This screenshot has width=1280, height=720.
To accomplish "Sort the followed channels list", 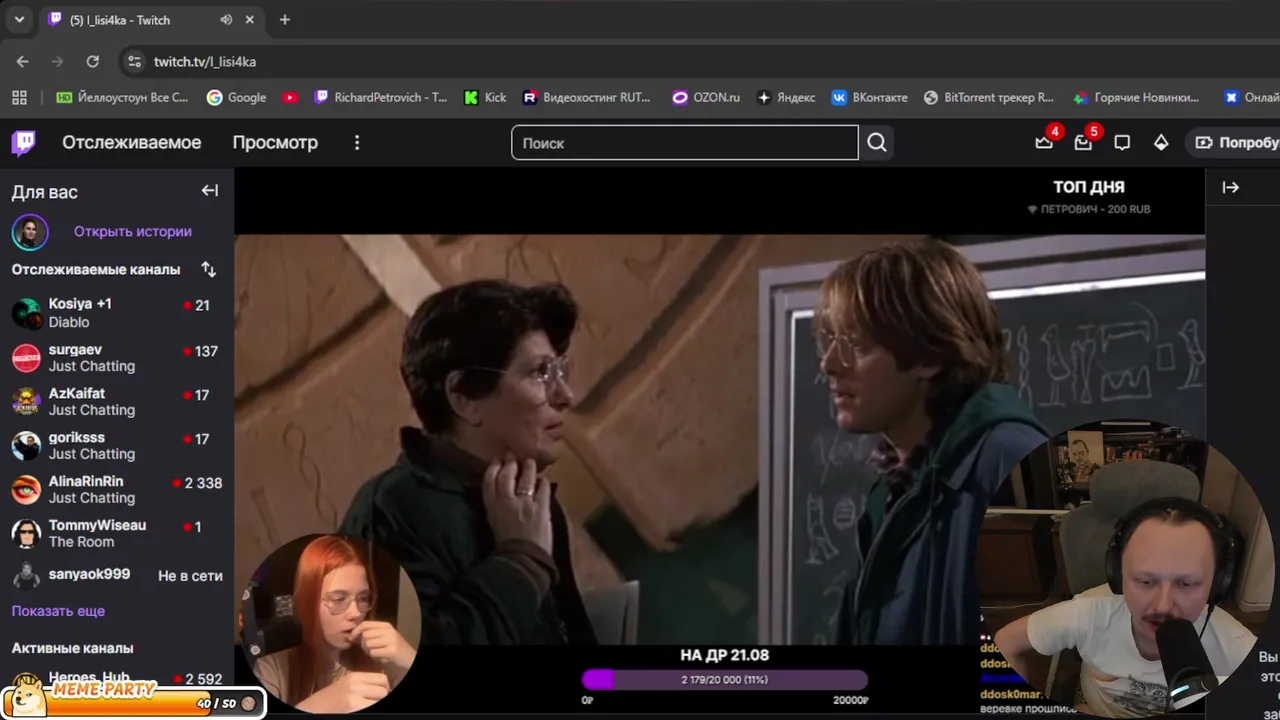I will 208,269.
